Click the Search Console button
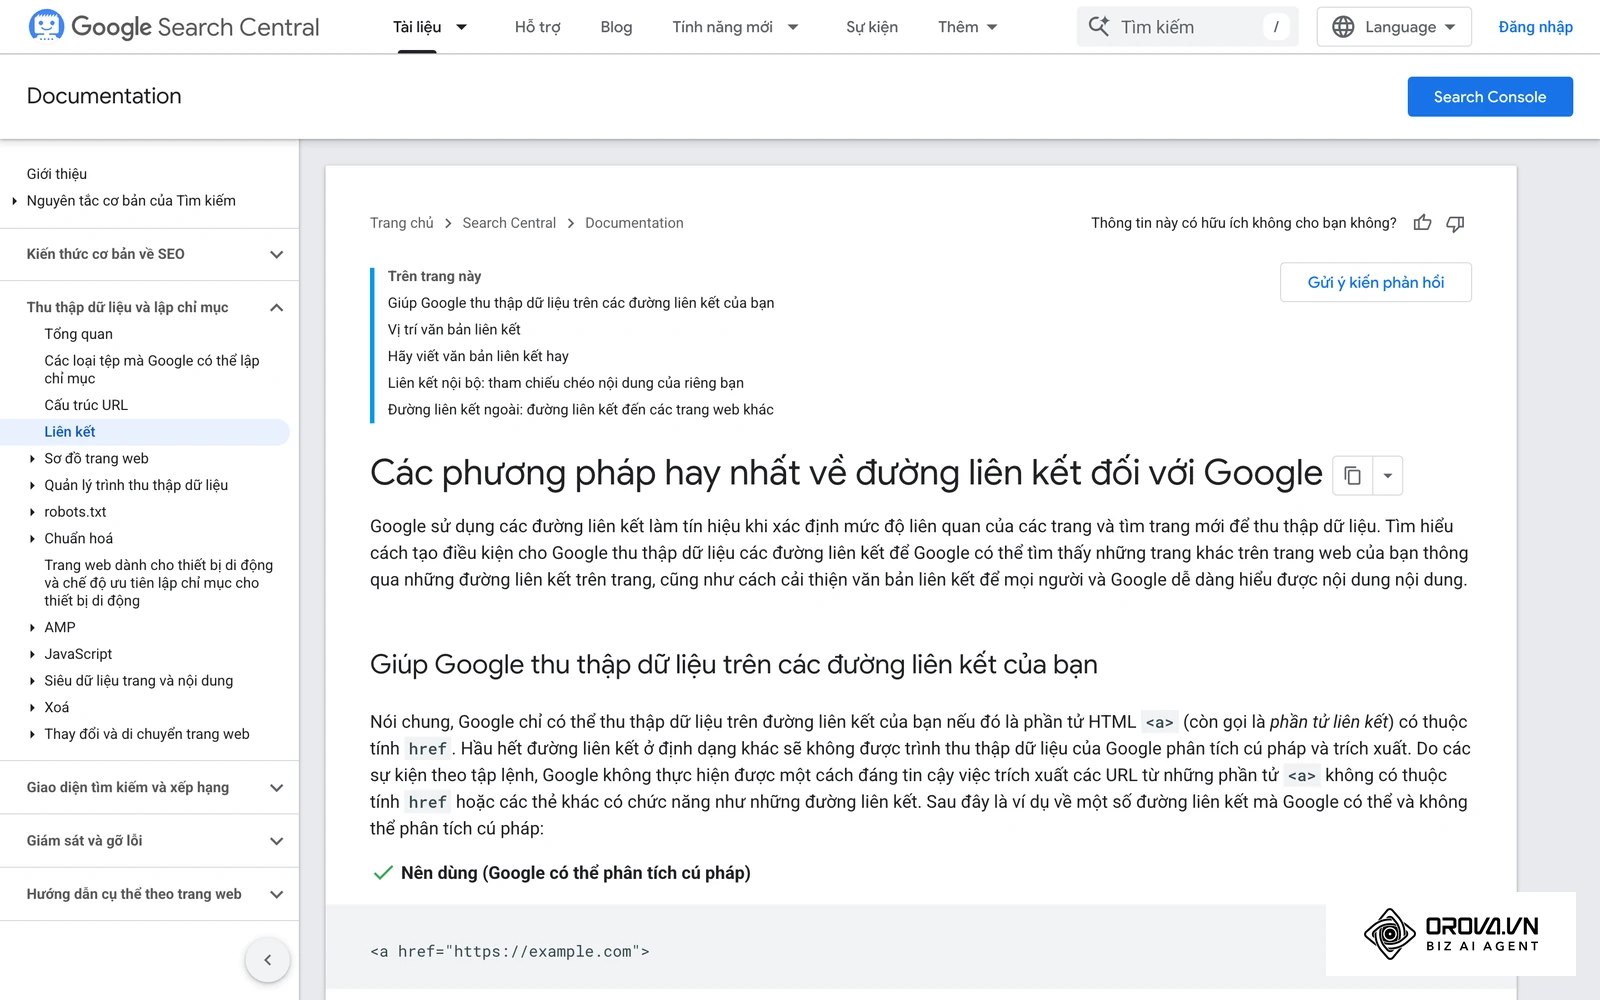1600x1000 pixels. [1490, 97]
